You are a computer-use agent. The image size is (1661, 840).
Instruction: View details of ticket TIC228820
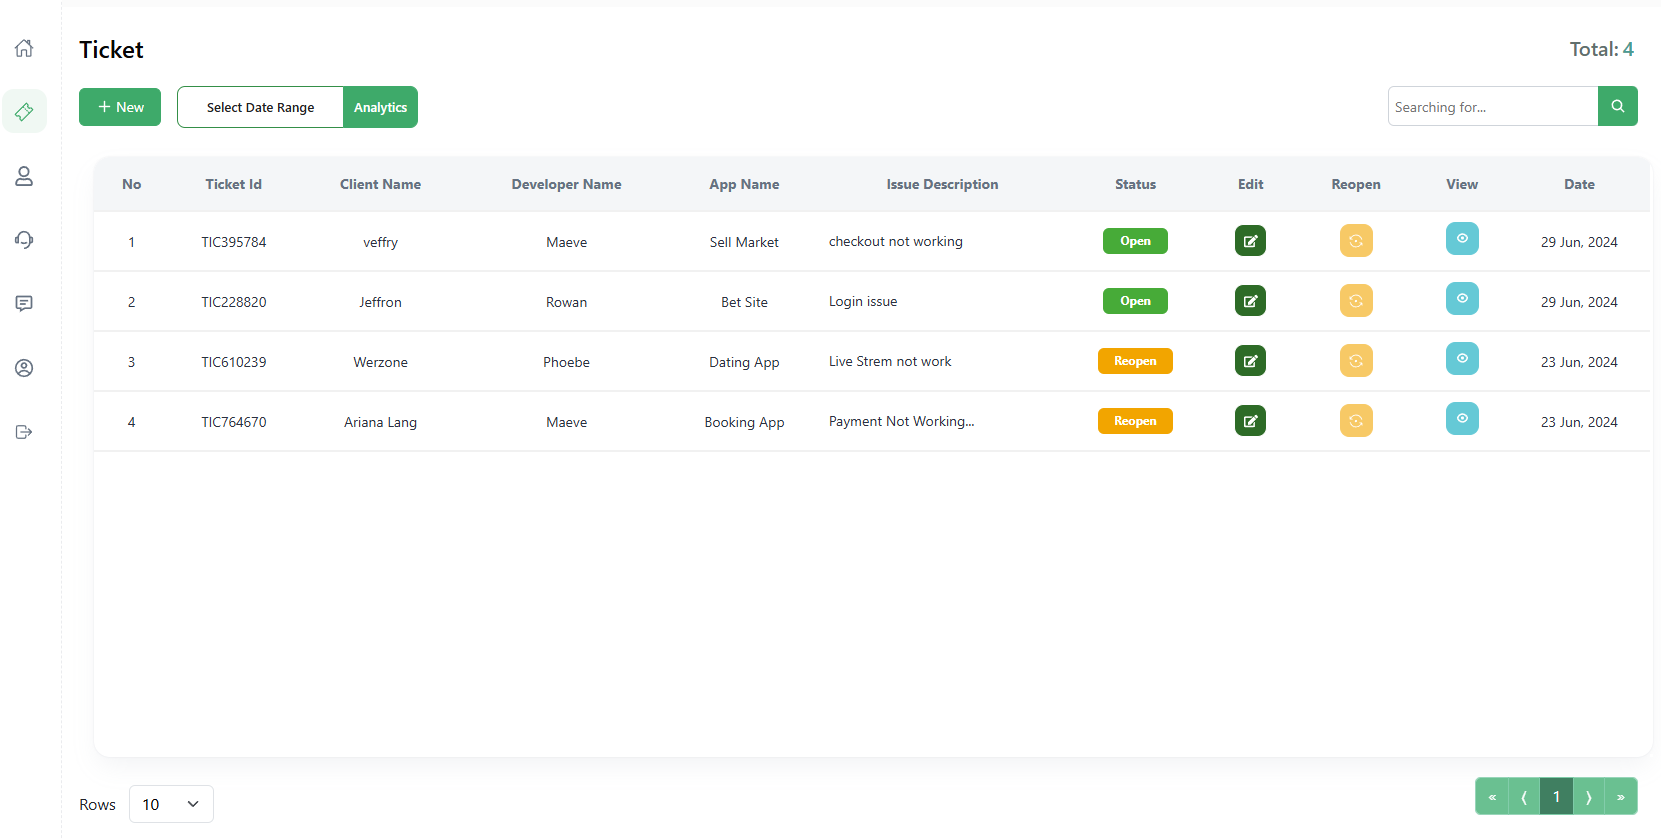1461,299
